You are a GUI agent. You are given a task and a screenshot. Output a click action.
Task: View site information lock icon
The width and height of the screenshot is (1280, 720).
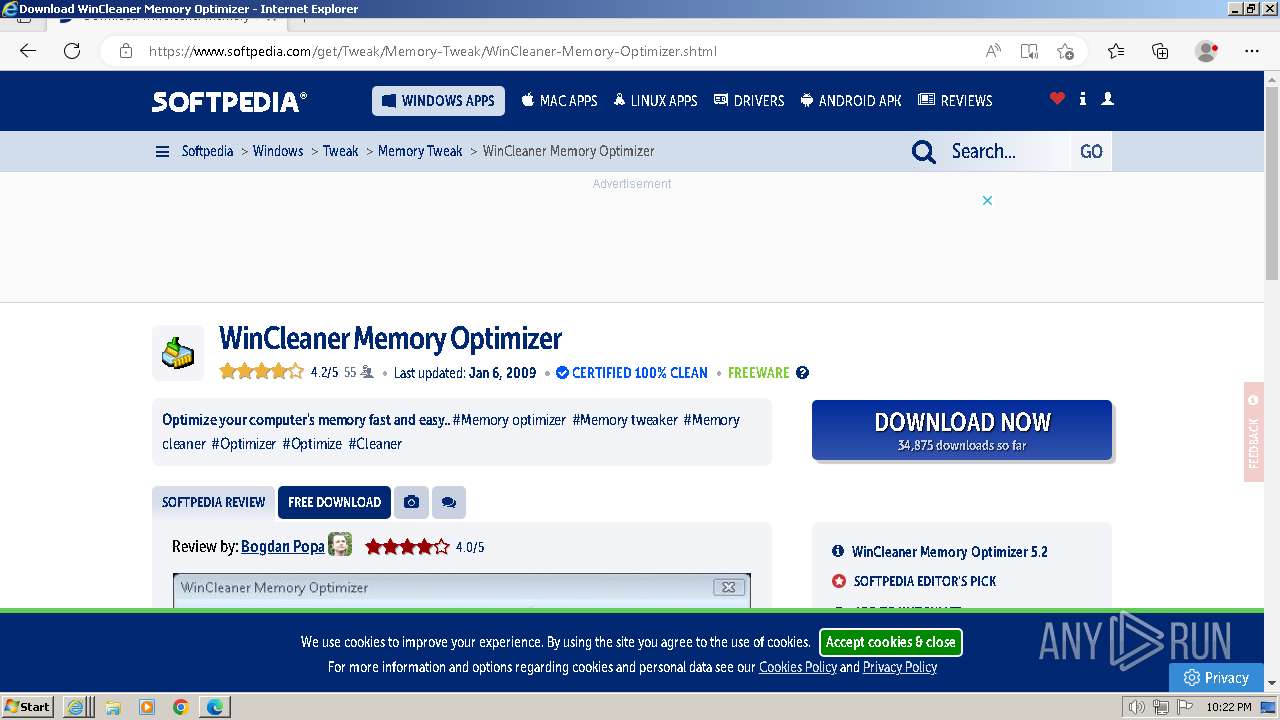coord(126,51)
